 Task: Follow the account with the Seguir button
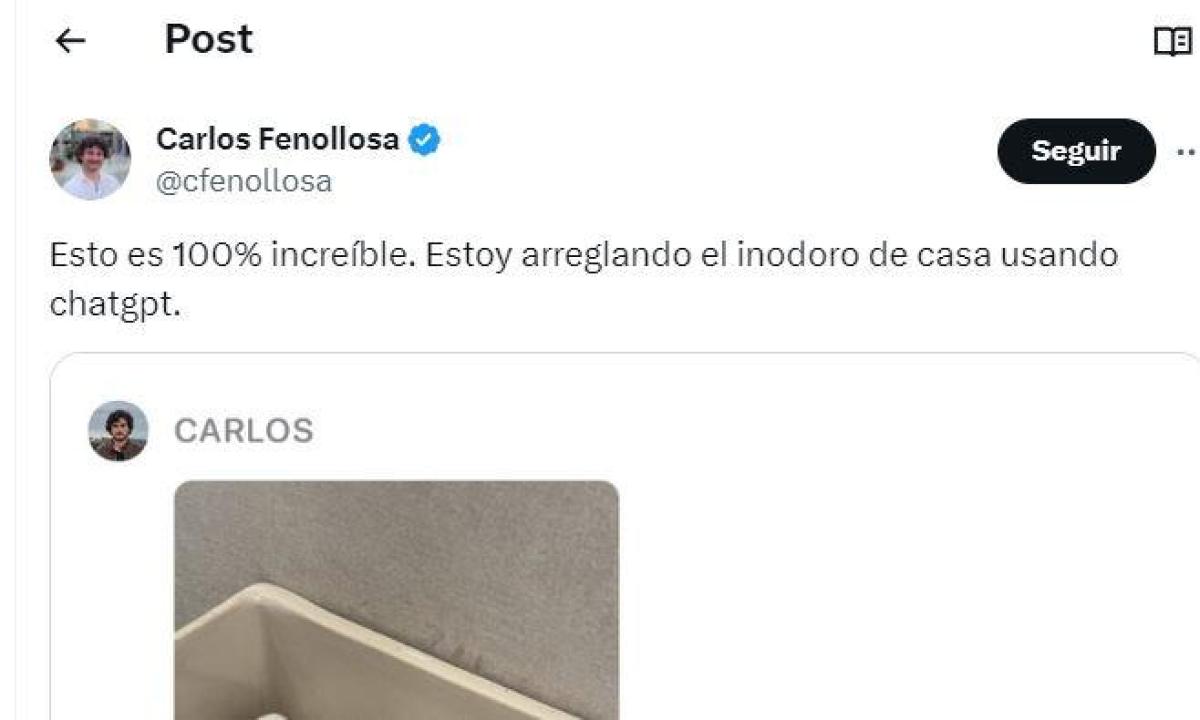(x=1076, y=151)
